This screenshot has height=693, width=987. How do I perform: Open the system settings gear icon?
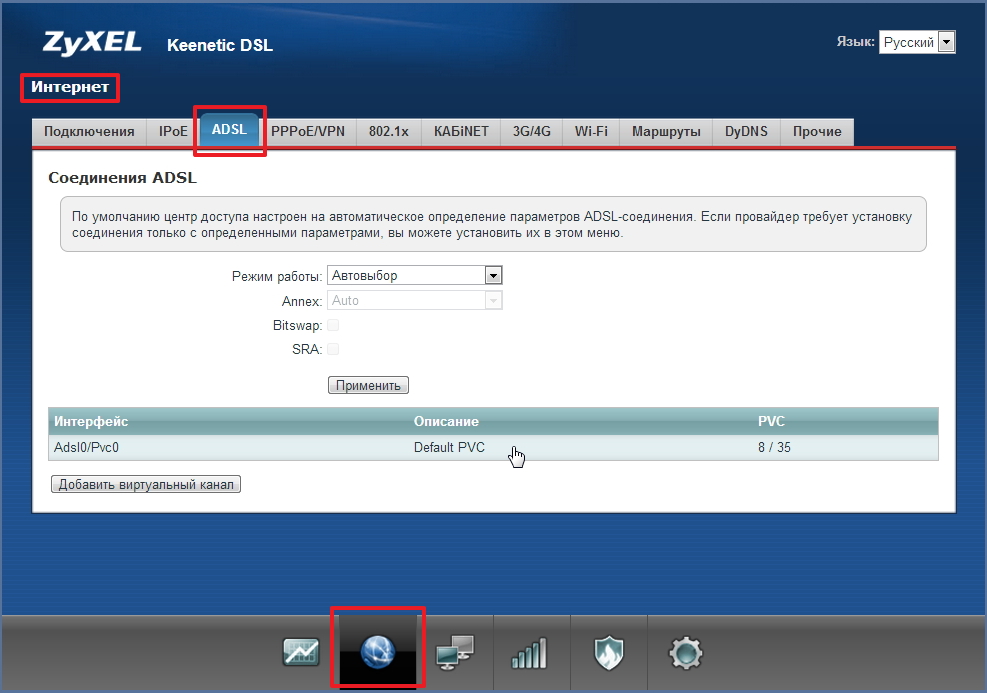point(686,652)
